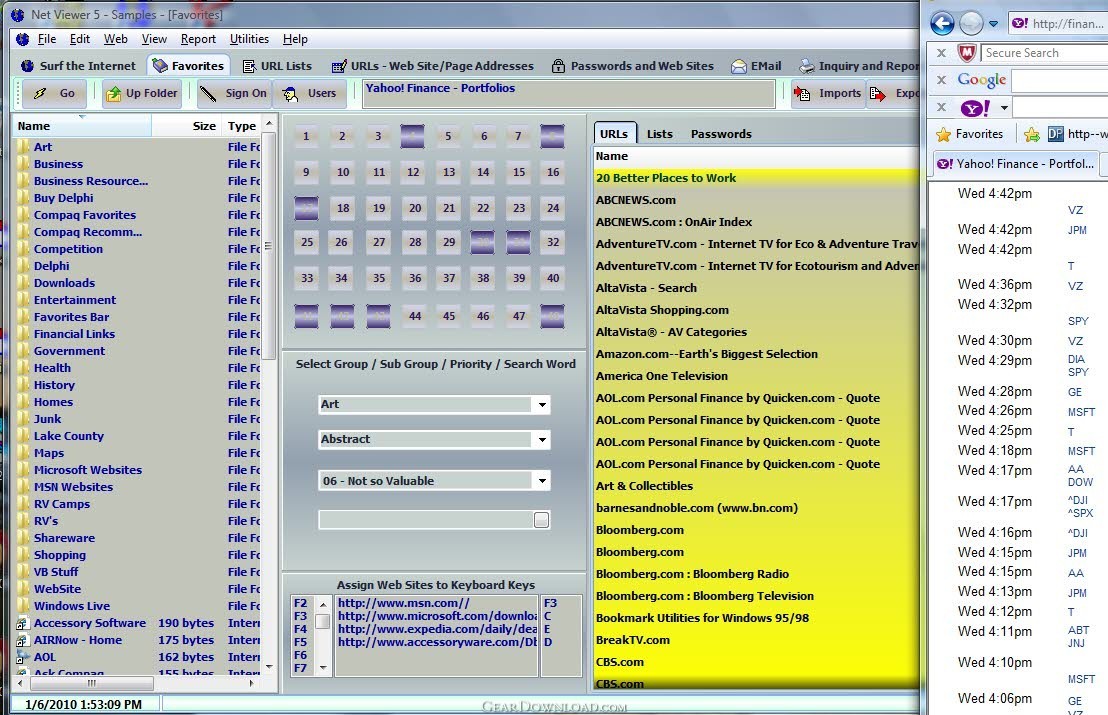Open the Edit menu
This screenshot has height=715, width=1108.
point(79,39)
